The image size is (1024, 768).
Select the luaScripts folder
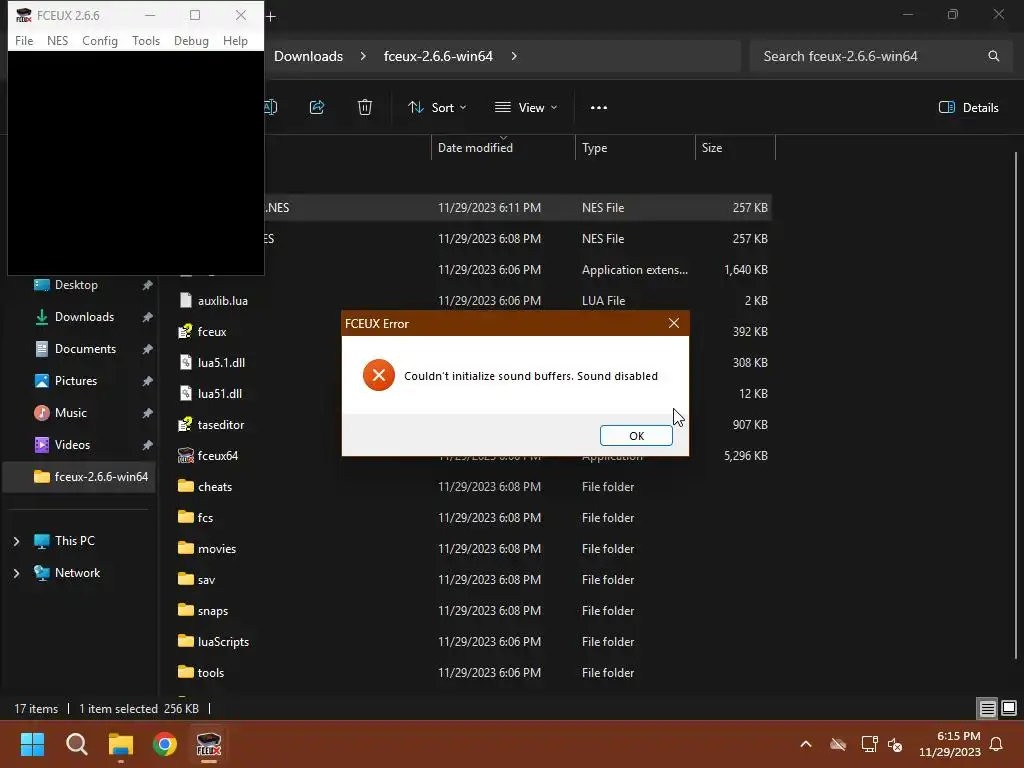(x=223, y=642)
